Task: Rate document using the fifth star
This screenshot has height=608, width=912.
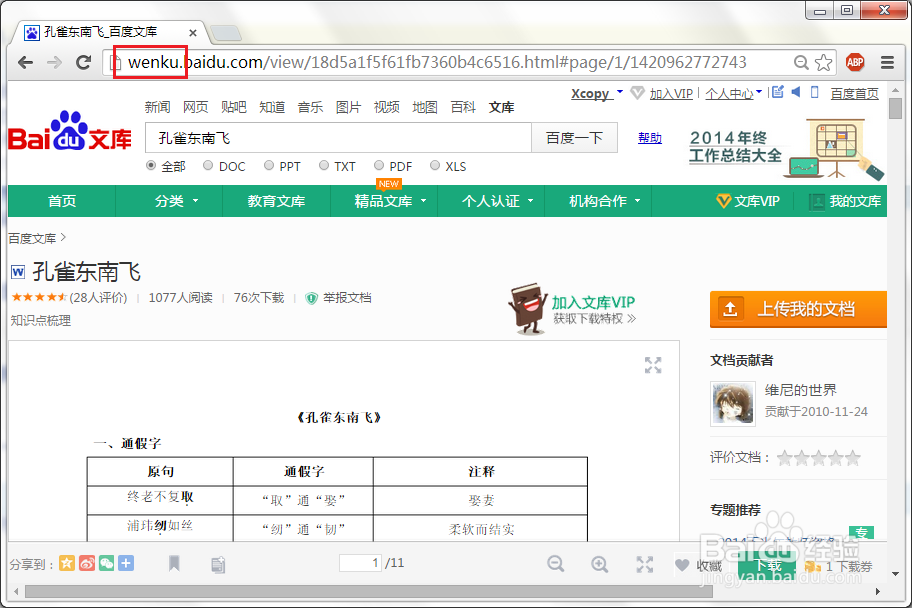Action: [853, 458]
